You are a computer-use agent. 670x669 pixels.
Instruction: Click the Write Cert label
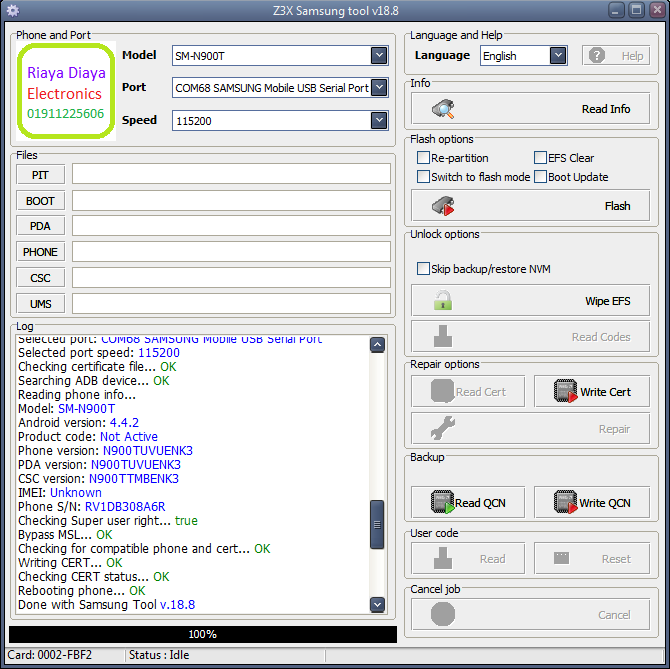[605, 392]
